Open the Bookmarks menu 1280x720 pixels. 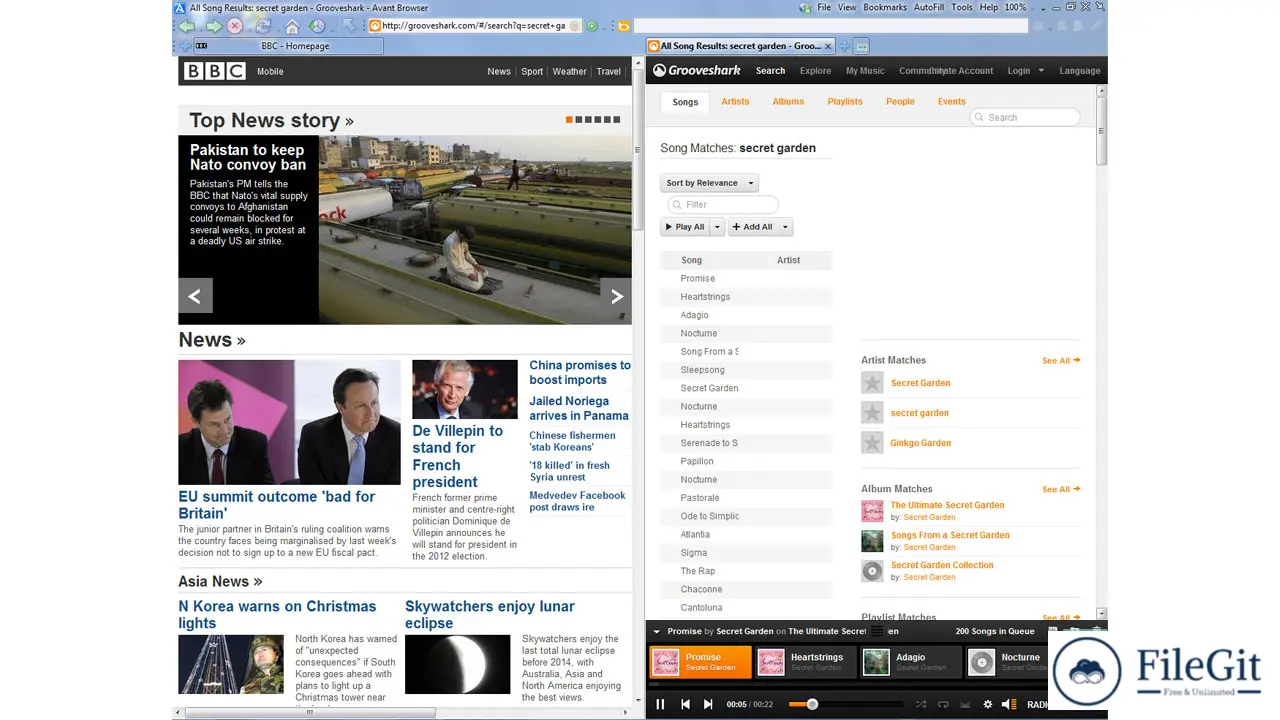[885, 7]
